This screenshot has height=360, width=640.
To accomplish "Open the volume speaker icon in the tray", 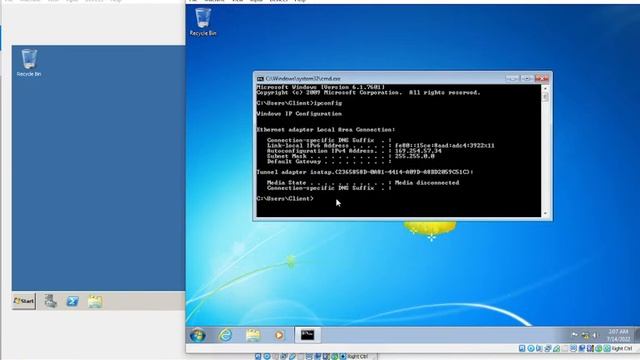I will [595, 335].
